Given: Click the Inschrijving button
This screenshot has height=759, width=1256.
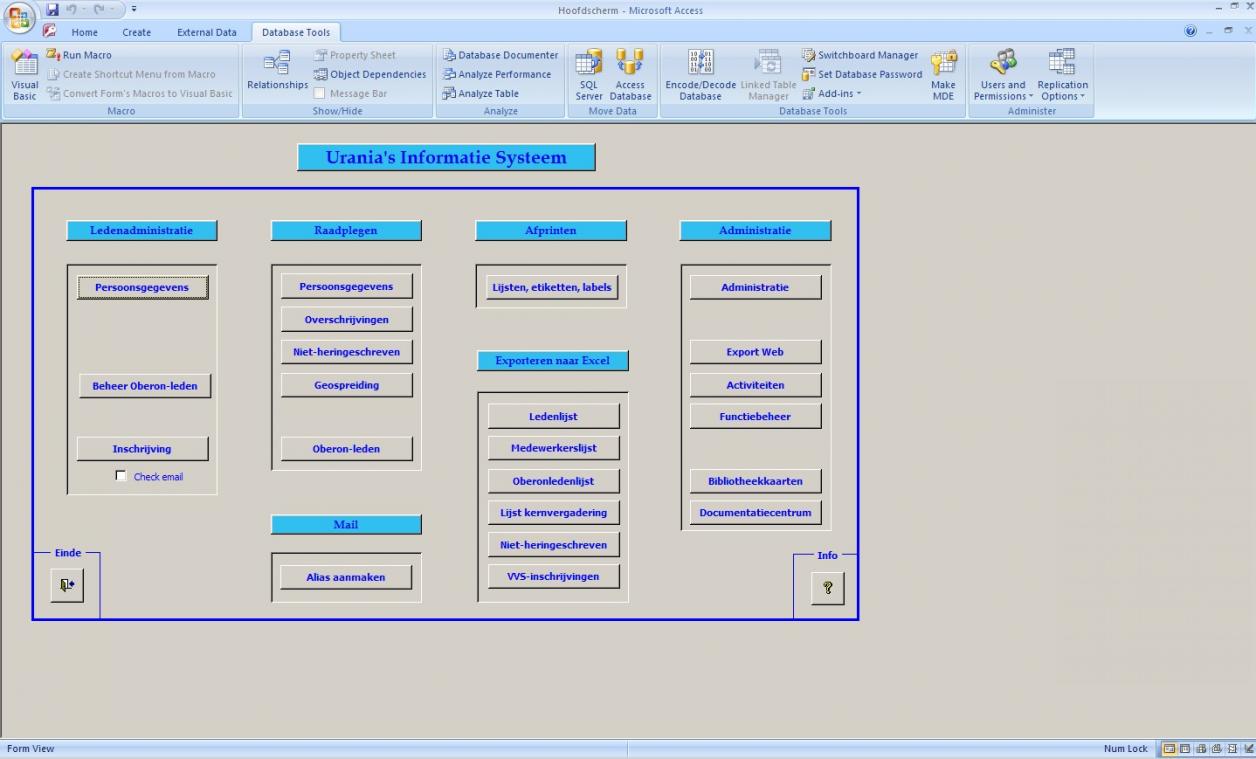Looking at the screenshot, I should pos(142,449).
